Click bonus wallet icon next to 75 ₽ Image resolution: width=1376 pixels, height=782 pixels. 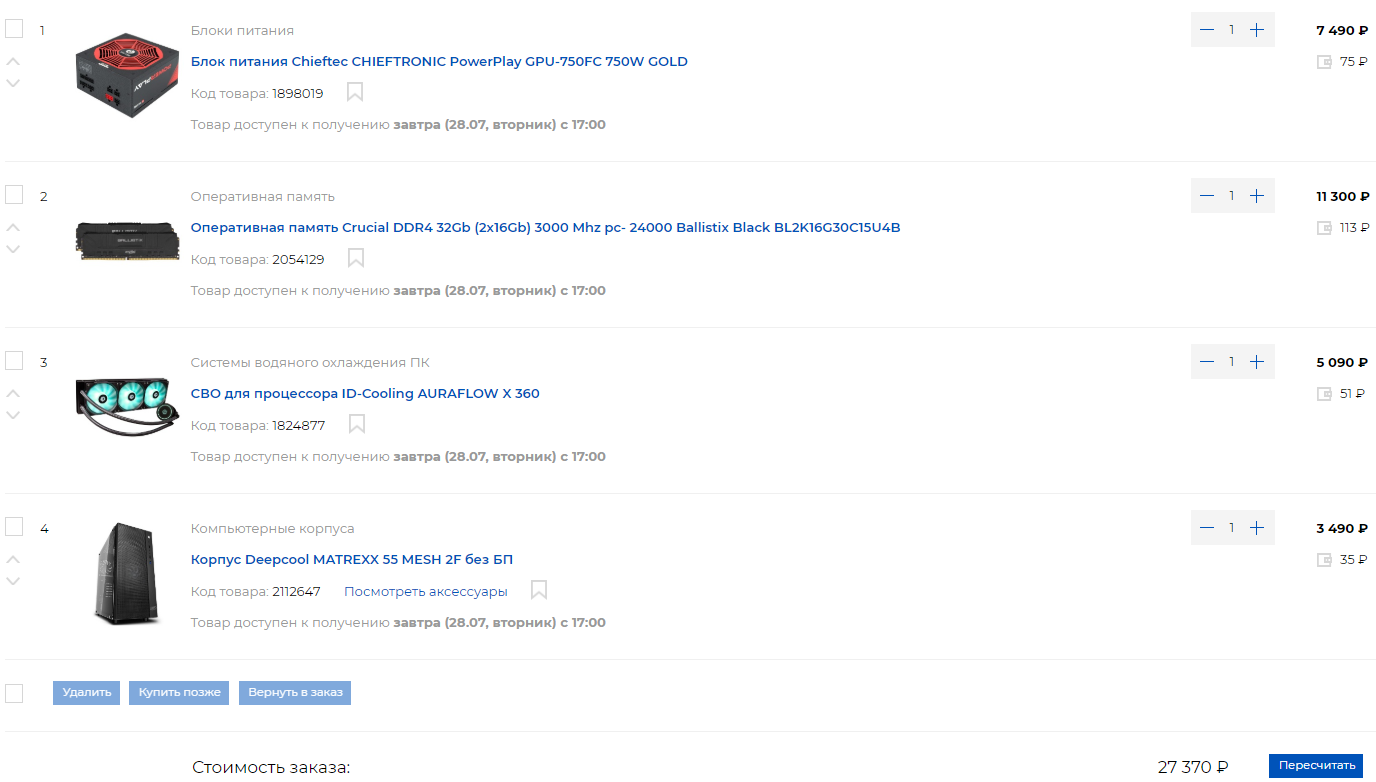point(1325,62)
